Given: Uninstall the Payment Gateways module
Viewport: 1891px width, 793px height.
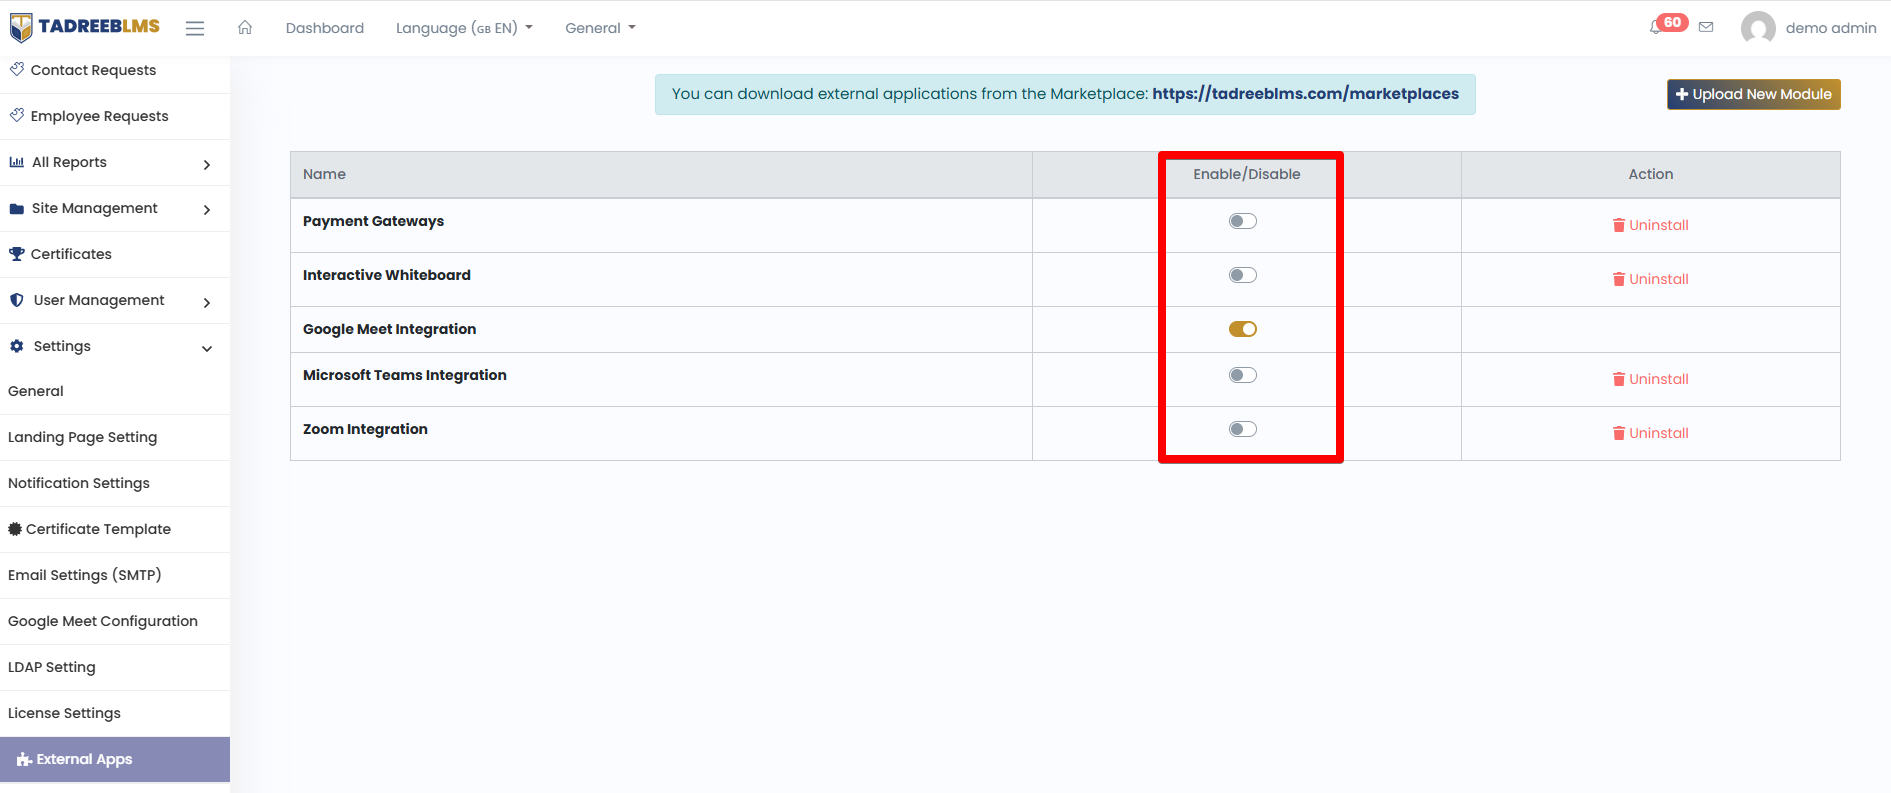Looking at the screenshot, I should click(1651, 225).
